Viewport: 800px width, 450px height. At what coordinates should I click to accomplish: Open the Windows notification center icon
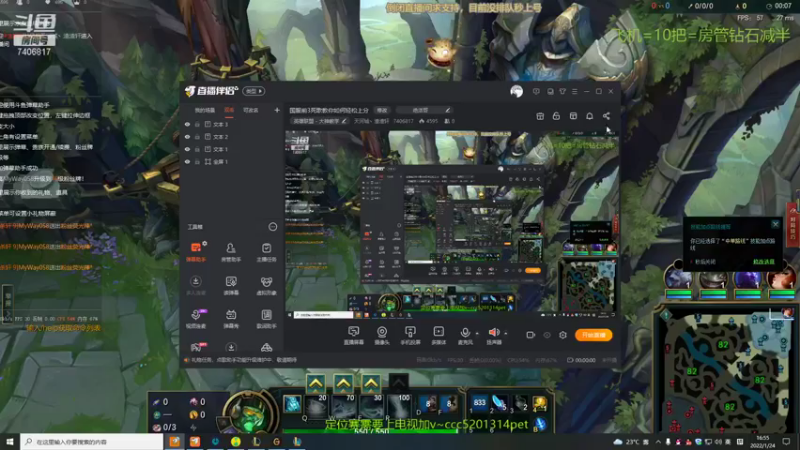(786, 442)
